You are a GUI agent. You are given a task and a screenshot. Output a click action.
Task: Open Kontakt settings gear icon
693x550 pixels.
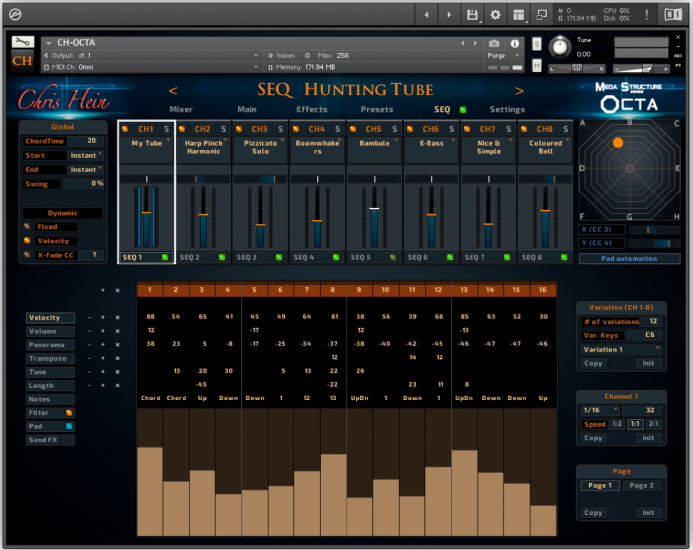pos(495,15)
